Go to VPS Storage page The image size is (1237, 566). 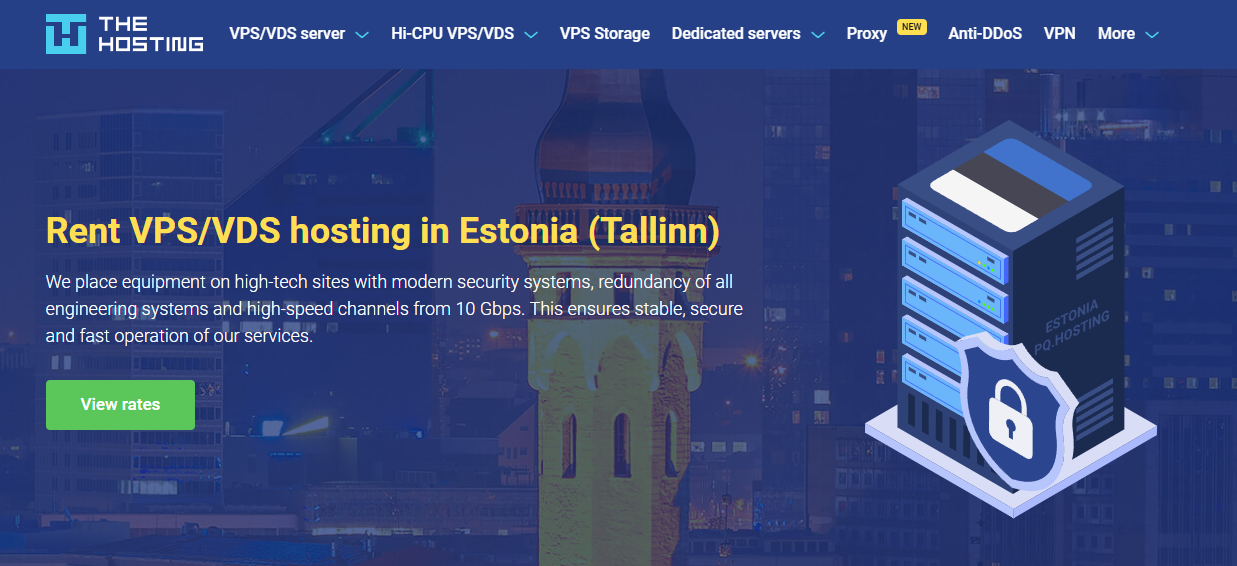pyautogui.click(x=605, y=34)
